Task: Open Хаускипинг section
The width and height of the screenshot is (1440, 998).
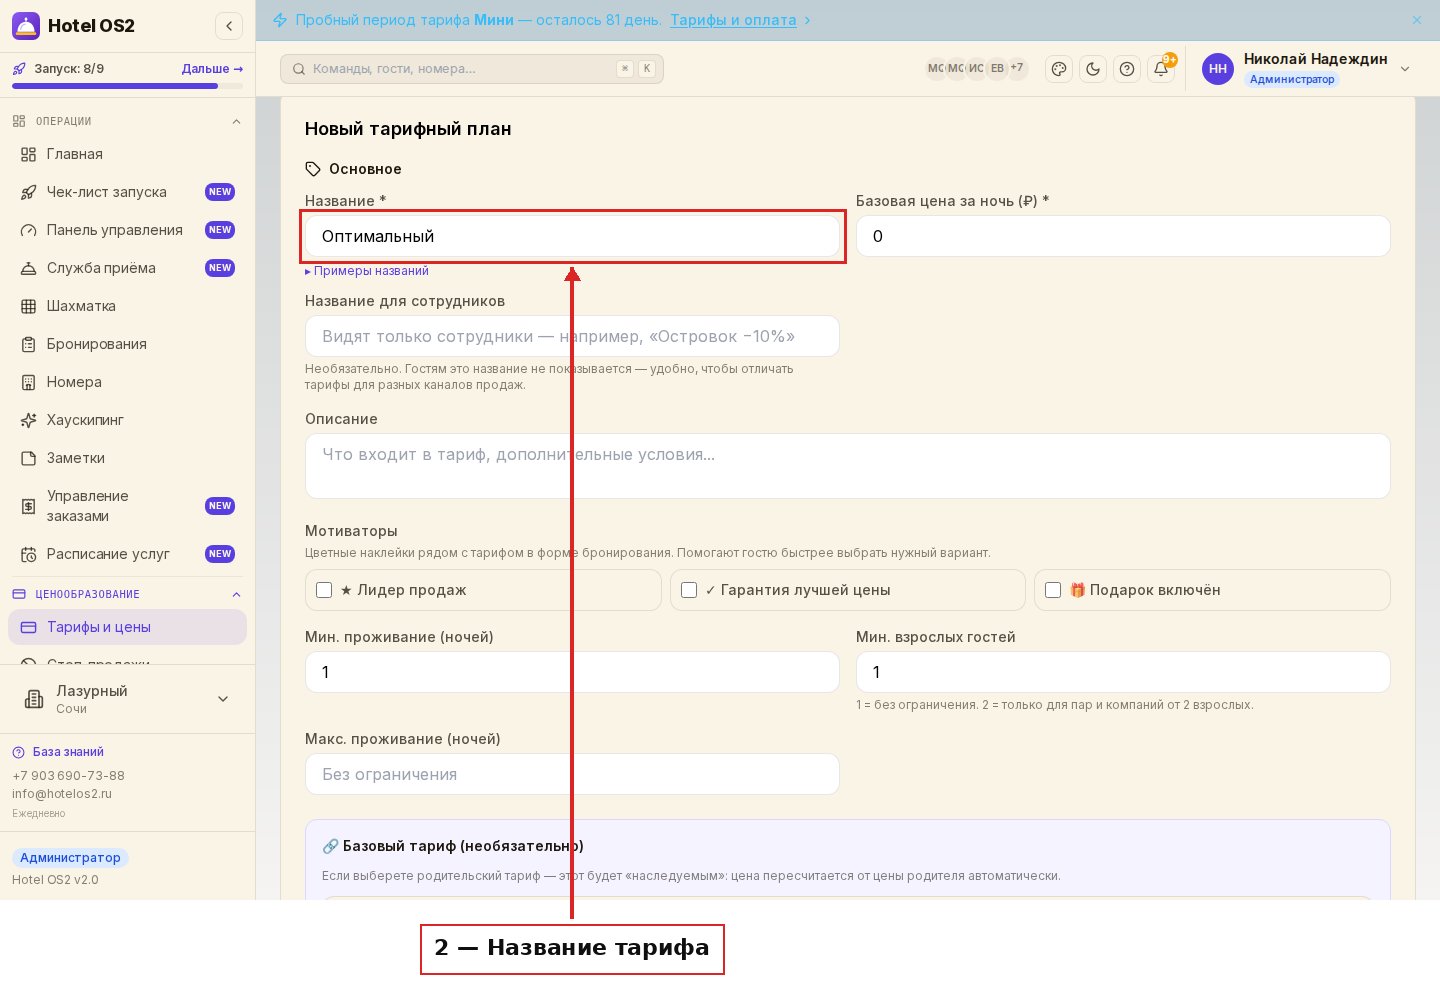Action: pyautogui.click(x=127, y=420)
